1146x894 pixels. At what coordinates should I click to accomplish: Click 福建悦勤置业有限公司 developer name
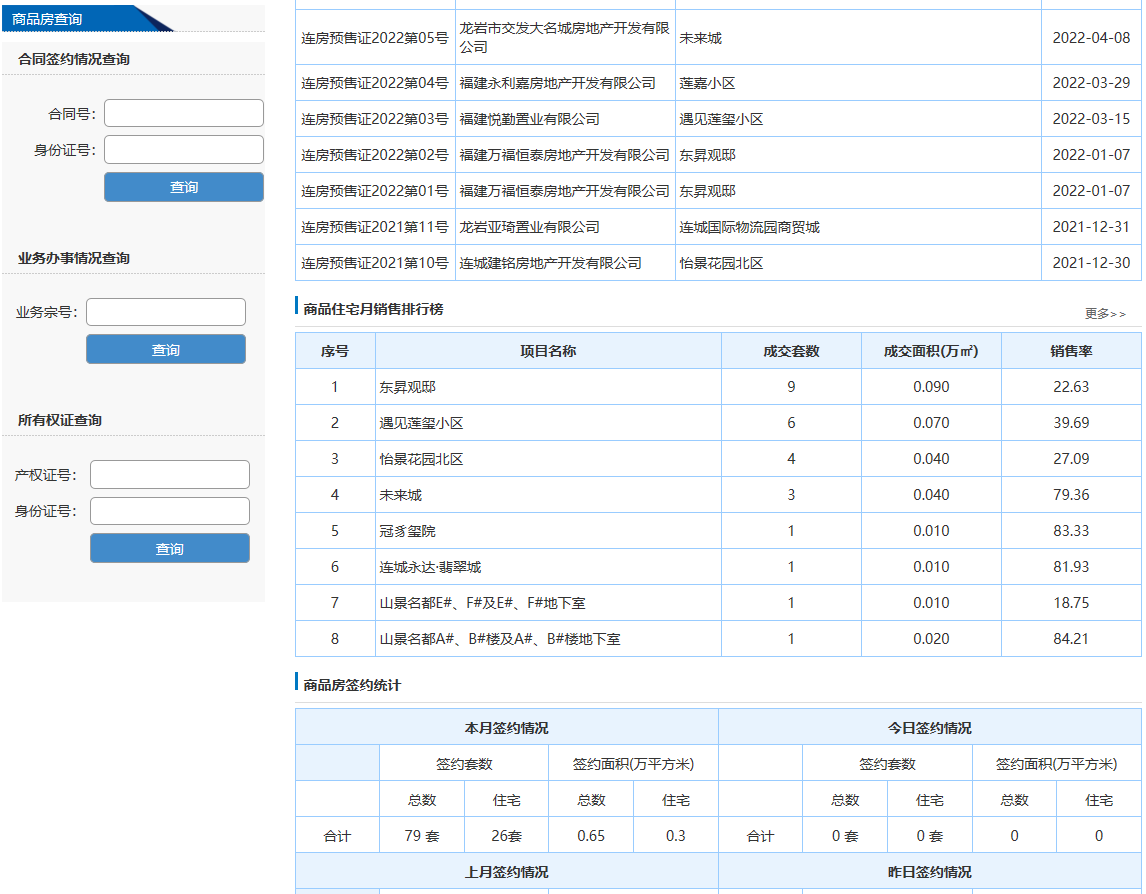coord(529,119)
